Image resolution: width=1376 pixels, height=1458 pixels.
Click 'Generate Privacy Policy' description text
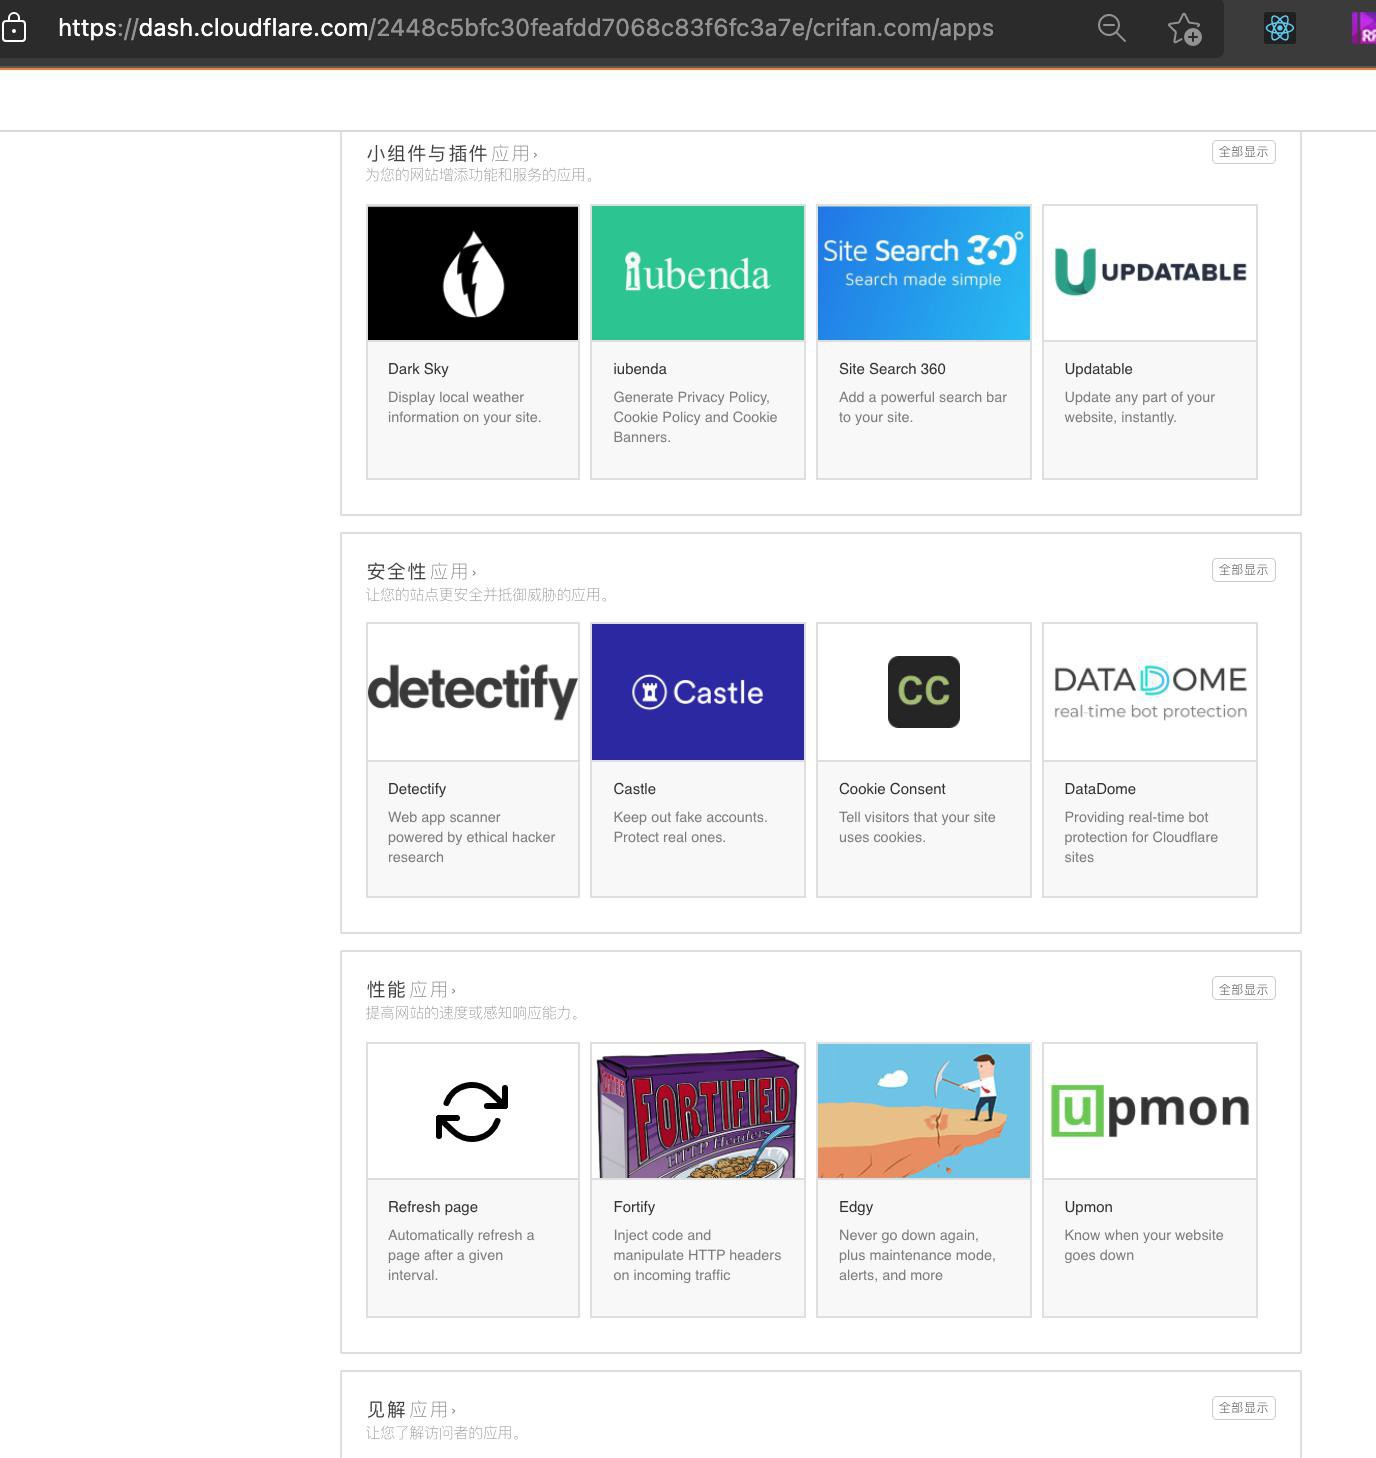[695, 417]
